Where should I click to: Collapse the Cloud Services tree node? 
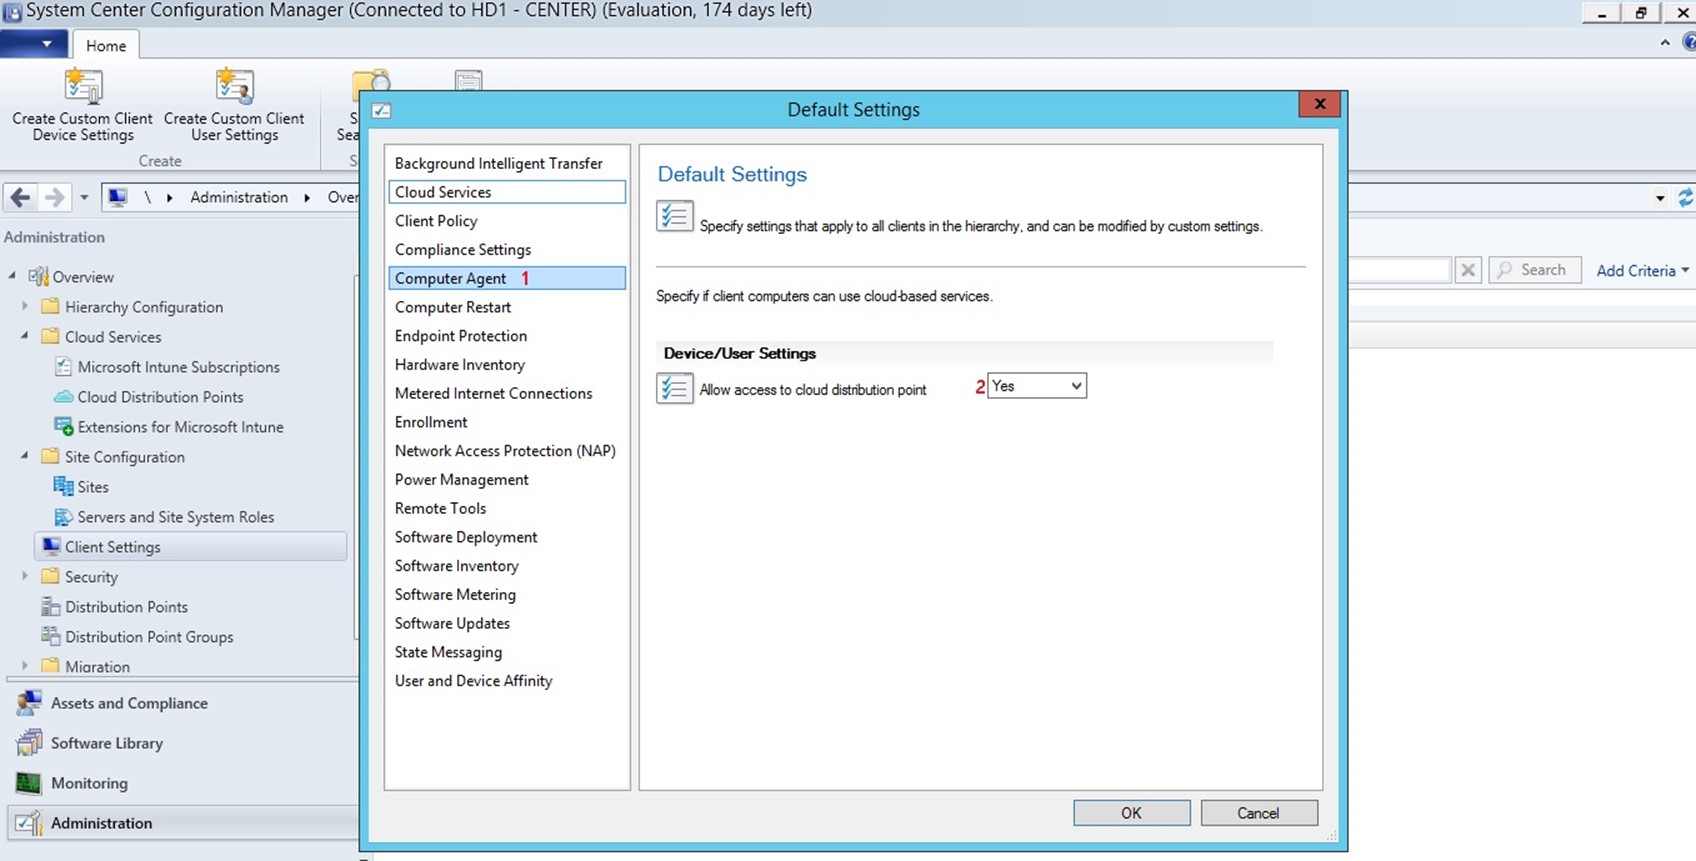(x=25, y=336)
